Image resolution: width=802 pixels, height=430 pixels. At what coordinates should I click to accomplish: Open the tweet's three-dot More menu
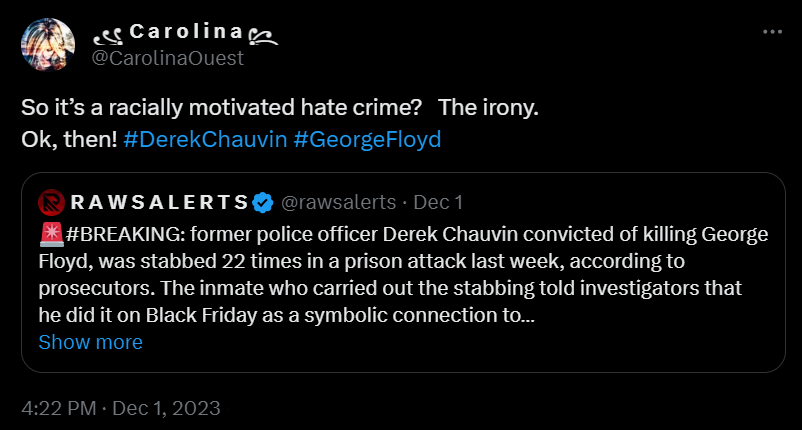click(x=772, y=32)
